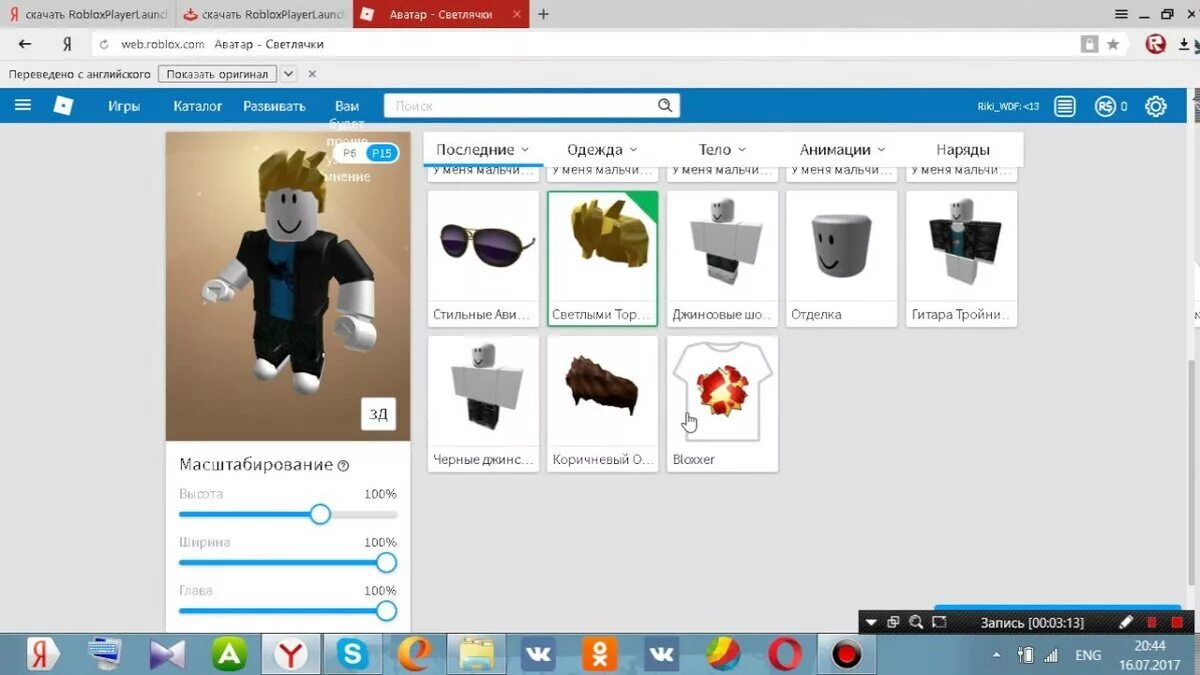Click the Ширина width slider handle
1200x675 pixels.
click(x=386, y=563)
